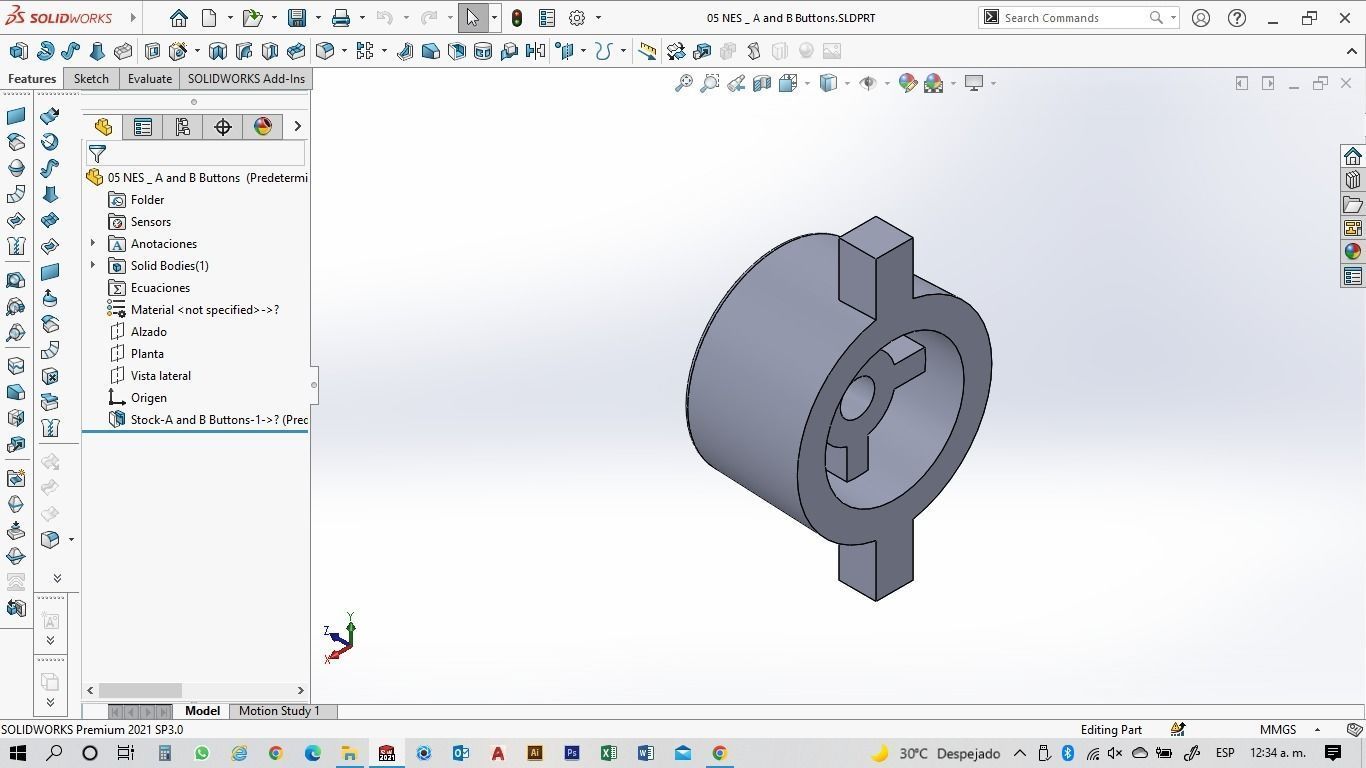Print the document

[341, 18]
